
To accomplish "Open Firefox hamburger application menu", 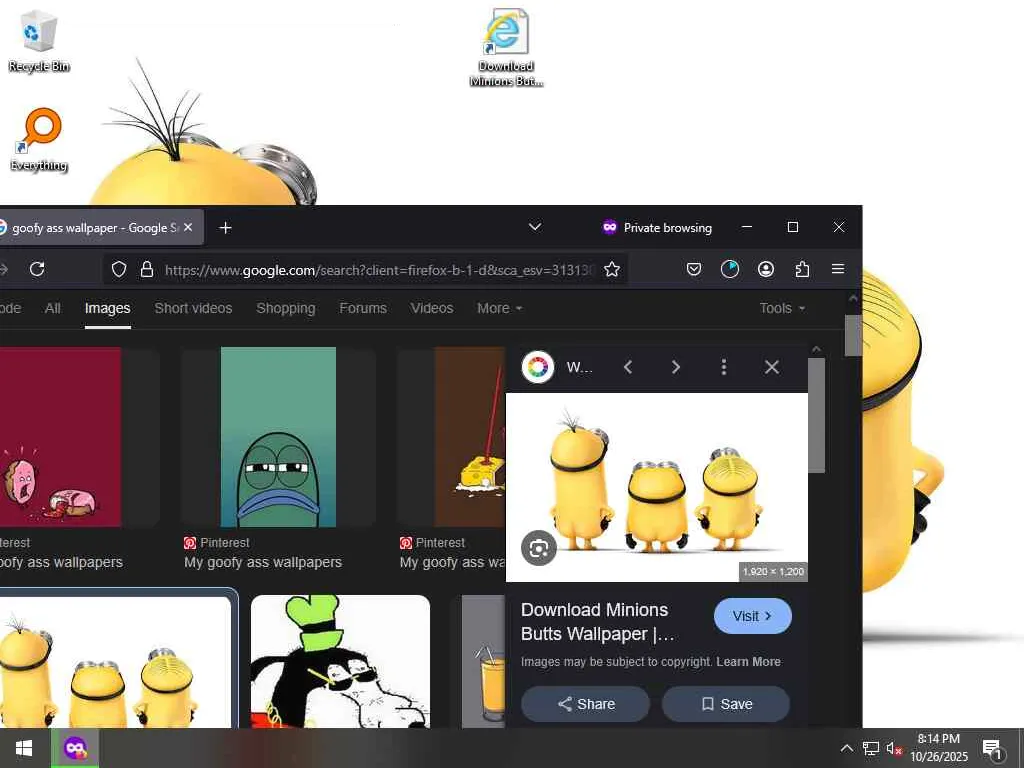I will tap(838, 269).
